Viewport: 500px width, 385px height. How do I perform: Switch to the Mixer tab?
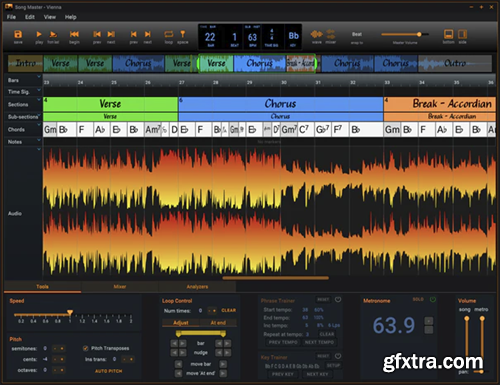coord(120,287)
